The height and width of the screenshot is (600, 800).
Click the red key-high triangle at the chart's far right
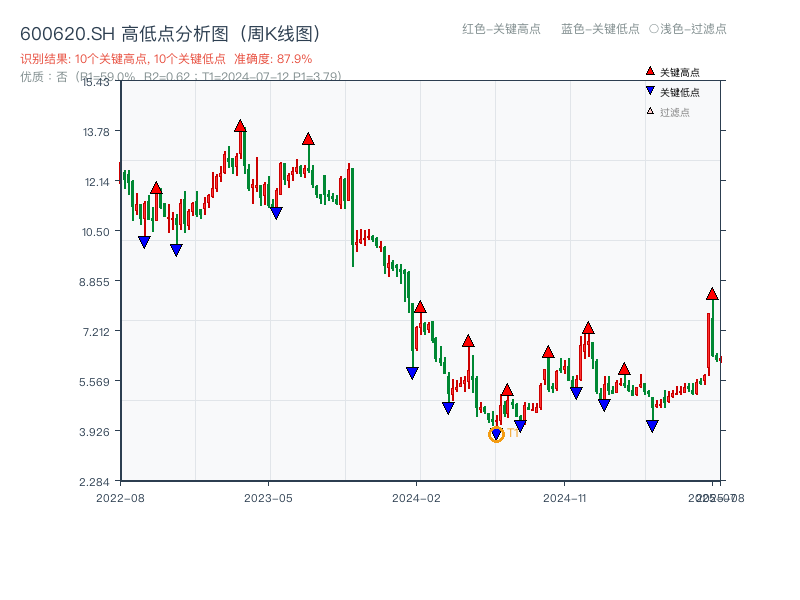pyautogui.click(x=712, y=296)
